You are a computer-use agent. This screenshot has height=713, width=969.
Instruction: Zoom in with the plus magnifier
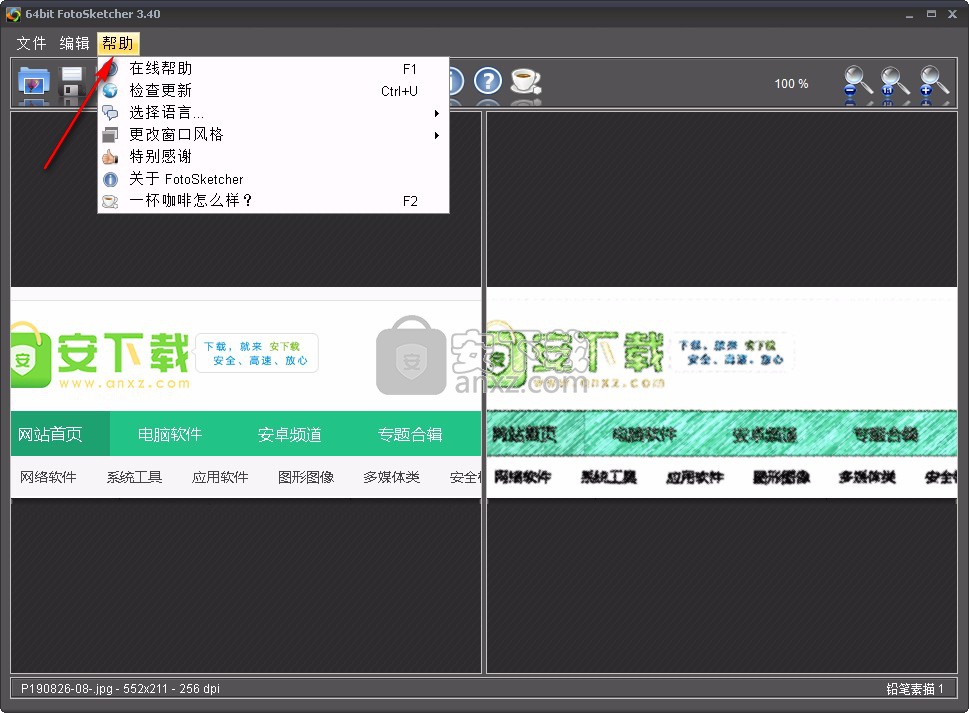click(x=933, y=83)
